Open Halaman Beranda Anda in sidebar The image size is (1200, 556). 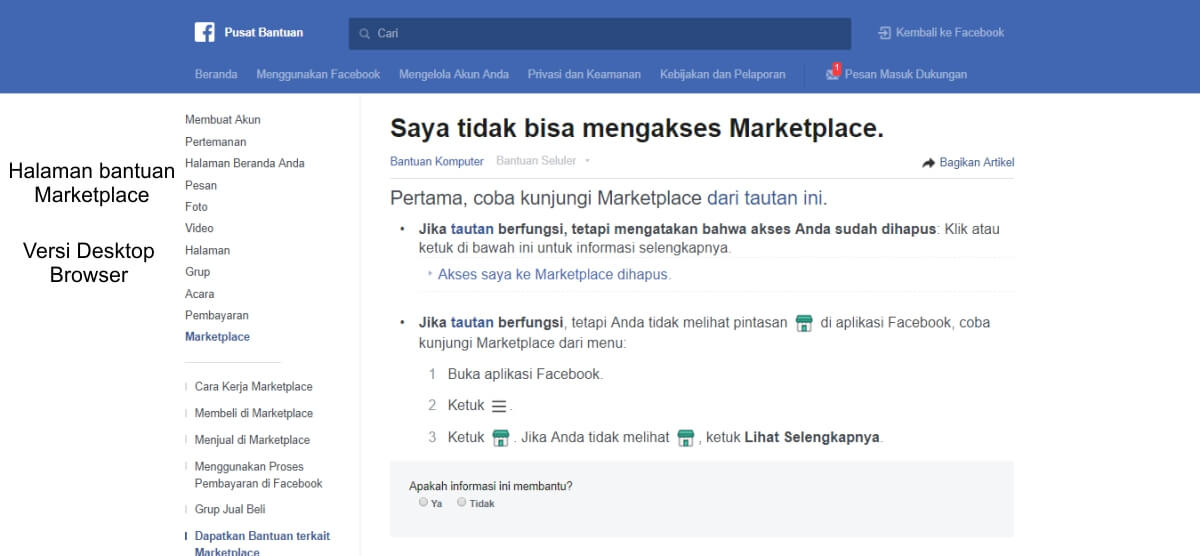245,163
